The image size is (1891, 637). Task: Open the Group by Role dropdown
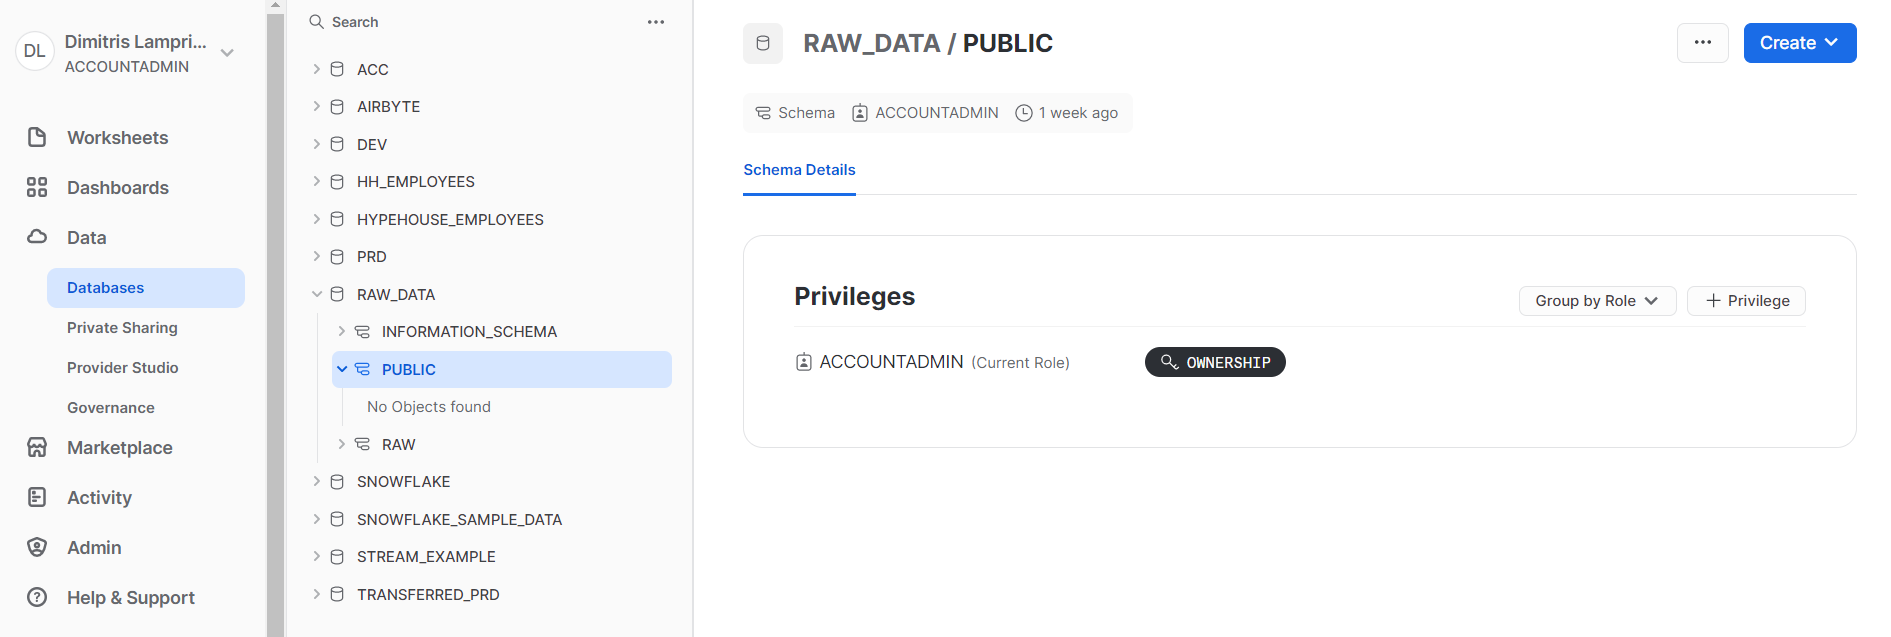click(x=1597, y=301)
